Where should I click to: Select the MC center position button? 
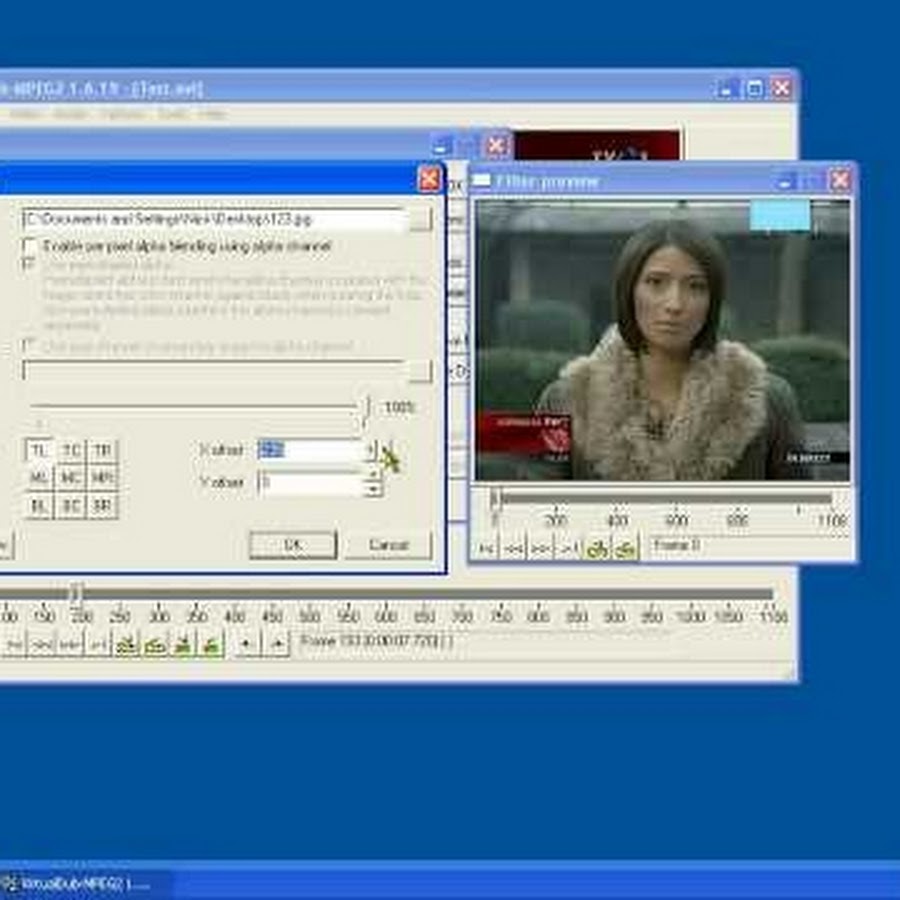pos(71,478)
